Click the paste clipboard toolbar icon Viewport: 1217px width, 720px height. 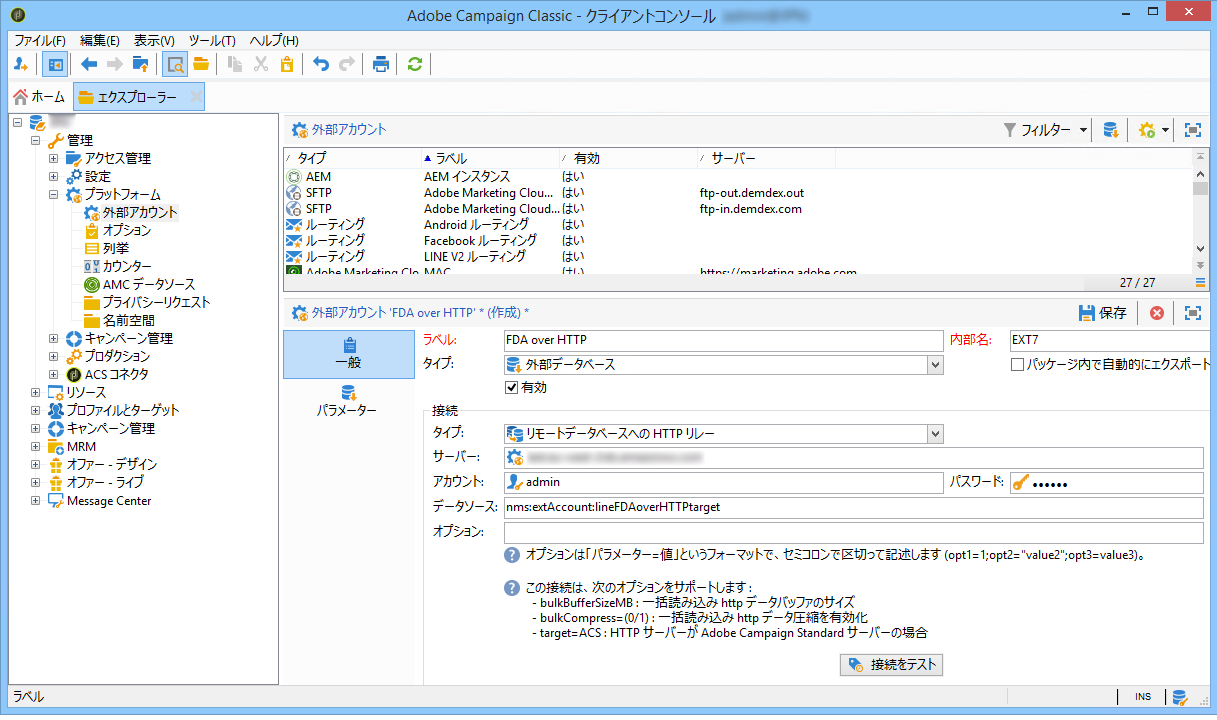pos(287,64)
